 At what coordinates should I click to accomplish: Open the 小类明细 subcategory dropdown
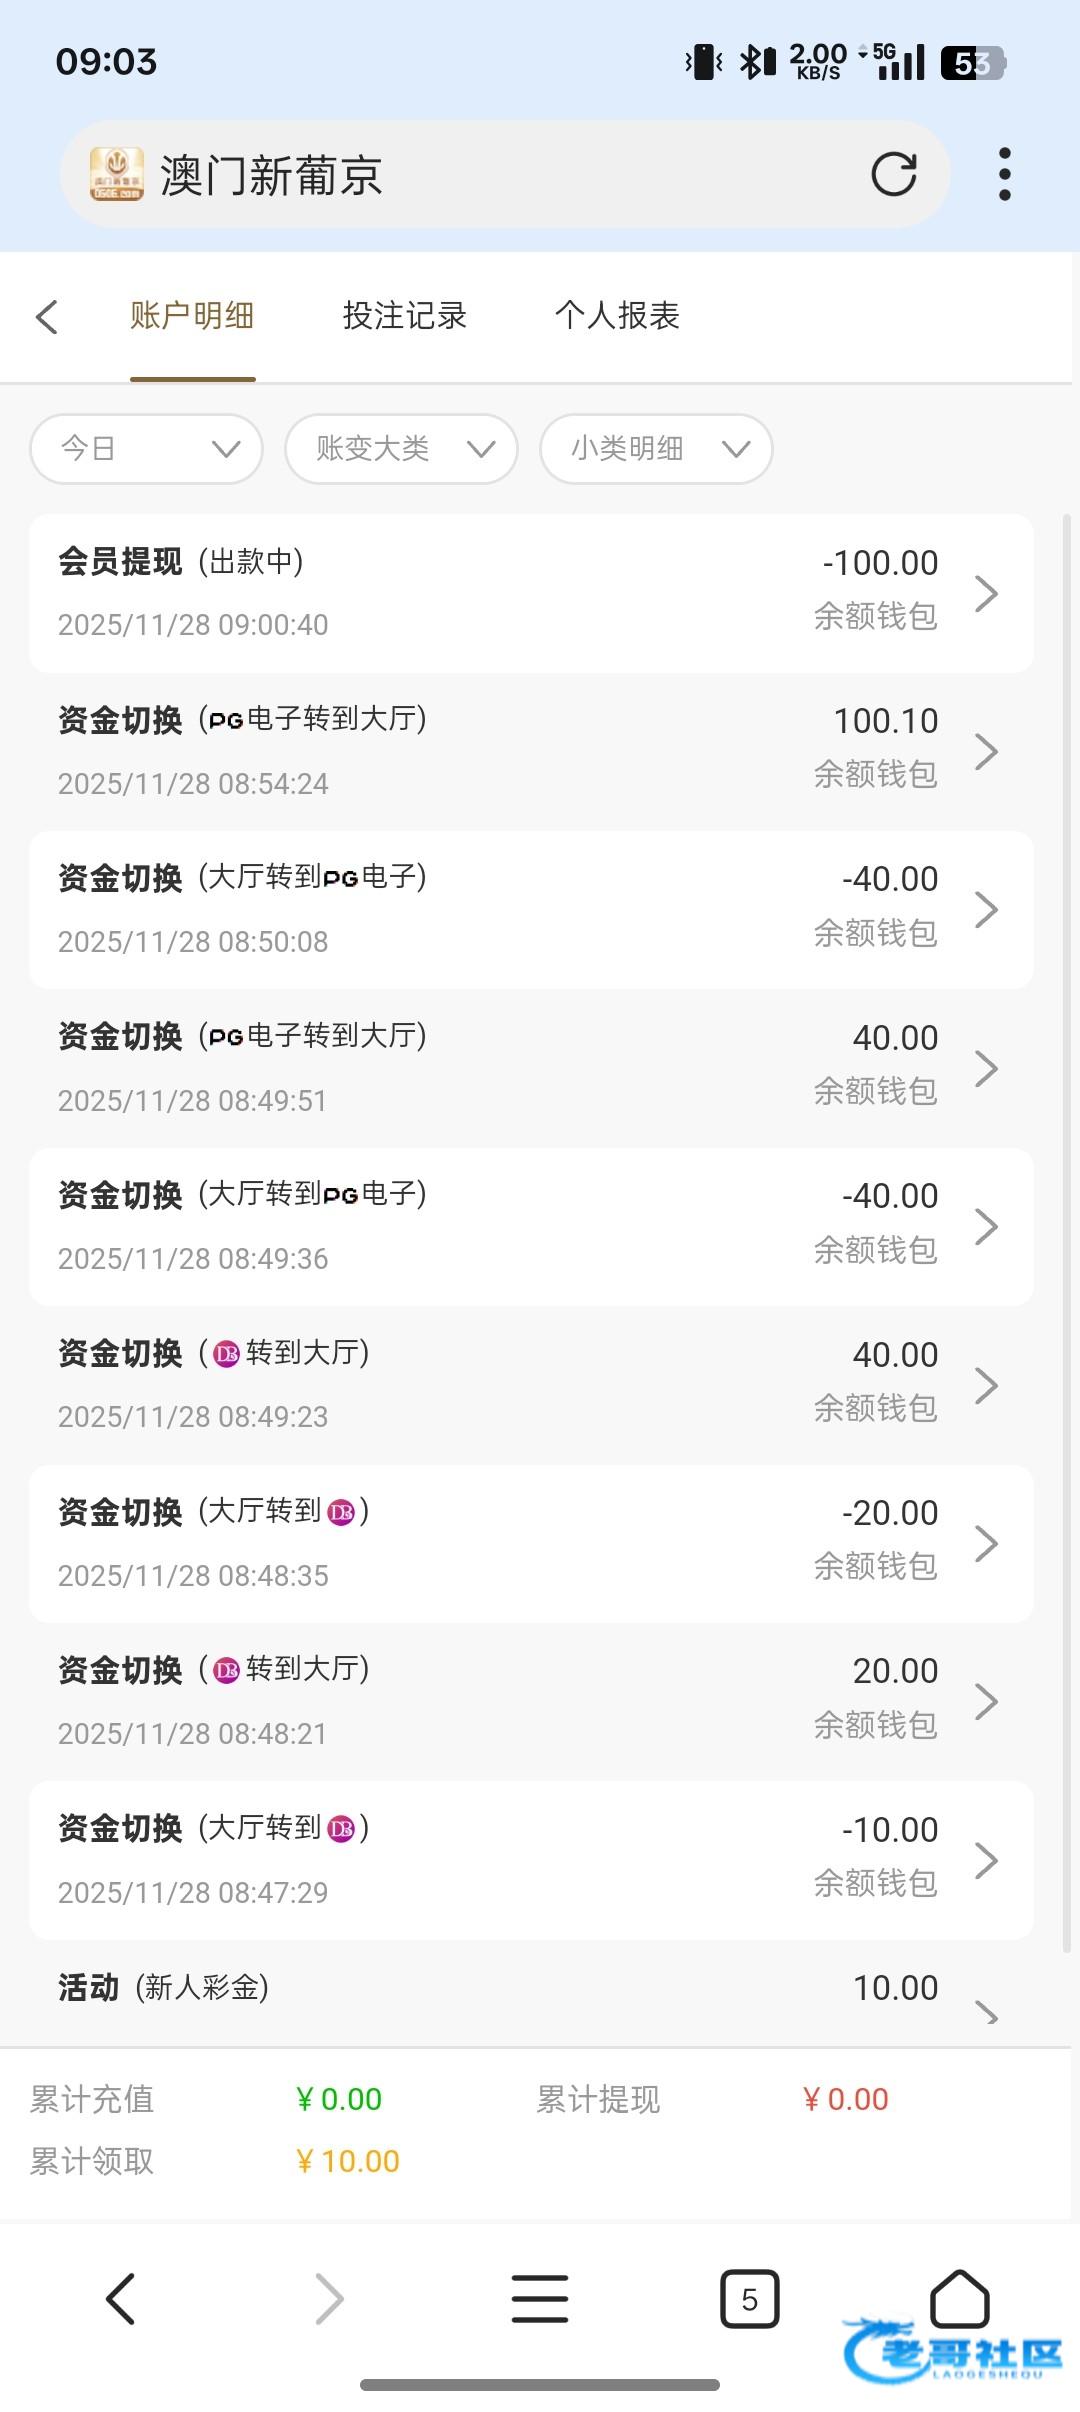656,449
